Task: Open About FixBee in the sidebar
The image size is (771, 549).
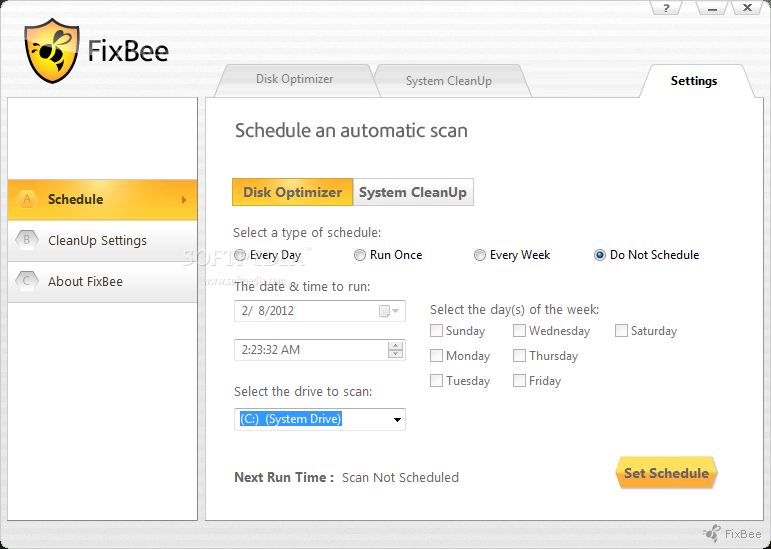Action: tap(102, 282)
